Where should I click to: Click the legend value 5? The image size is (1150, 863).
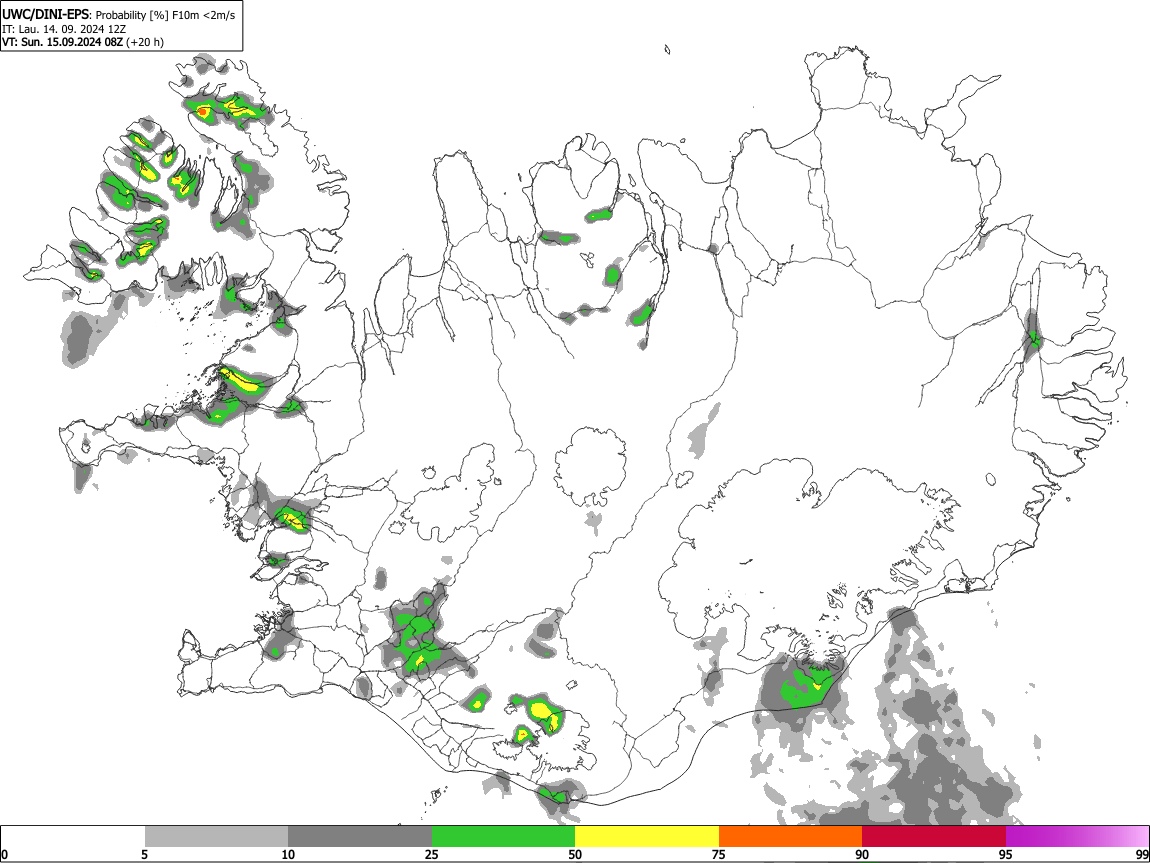[x=144, y=855]
